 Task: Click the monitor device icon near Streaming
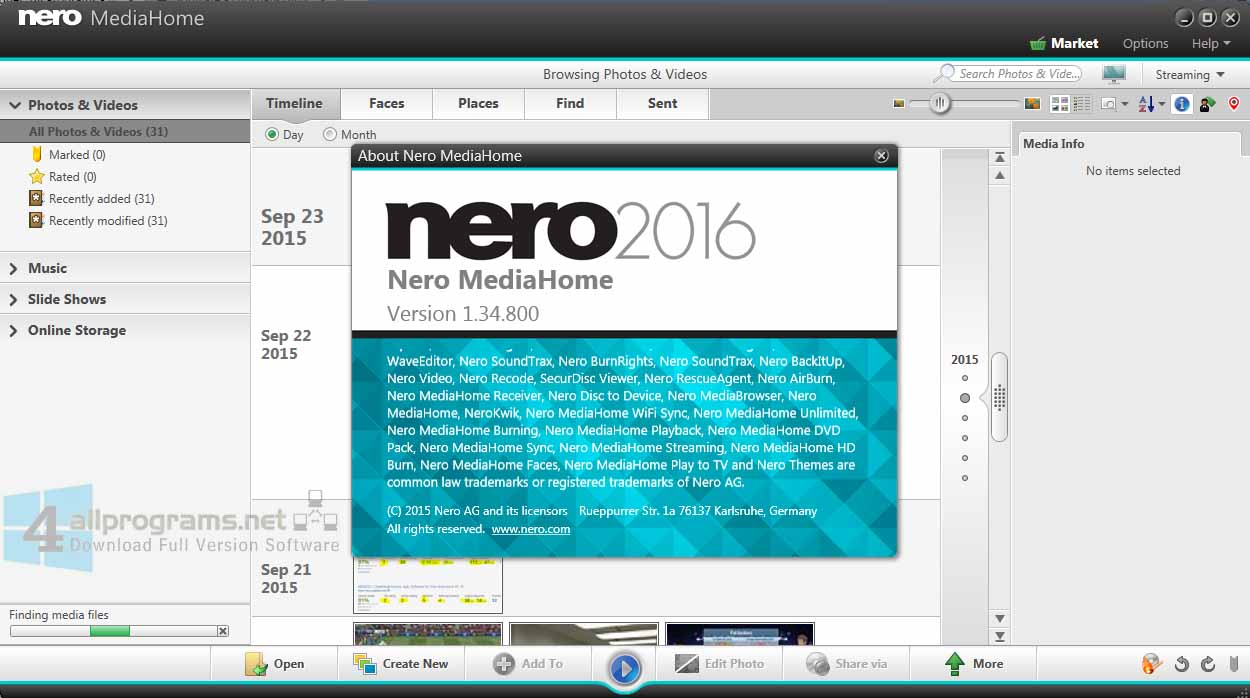tap(1113, 74)
